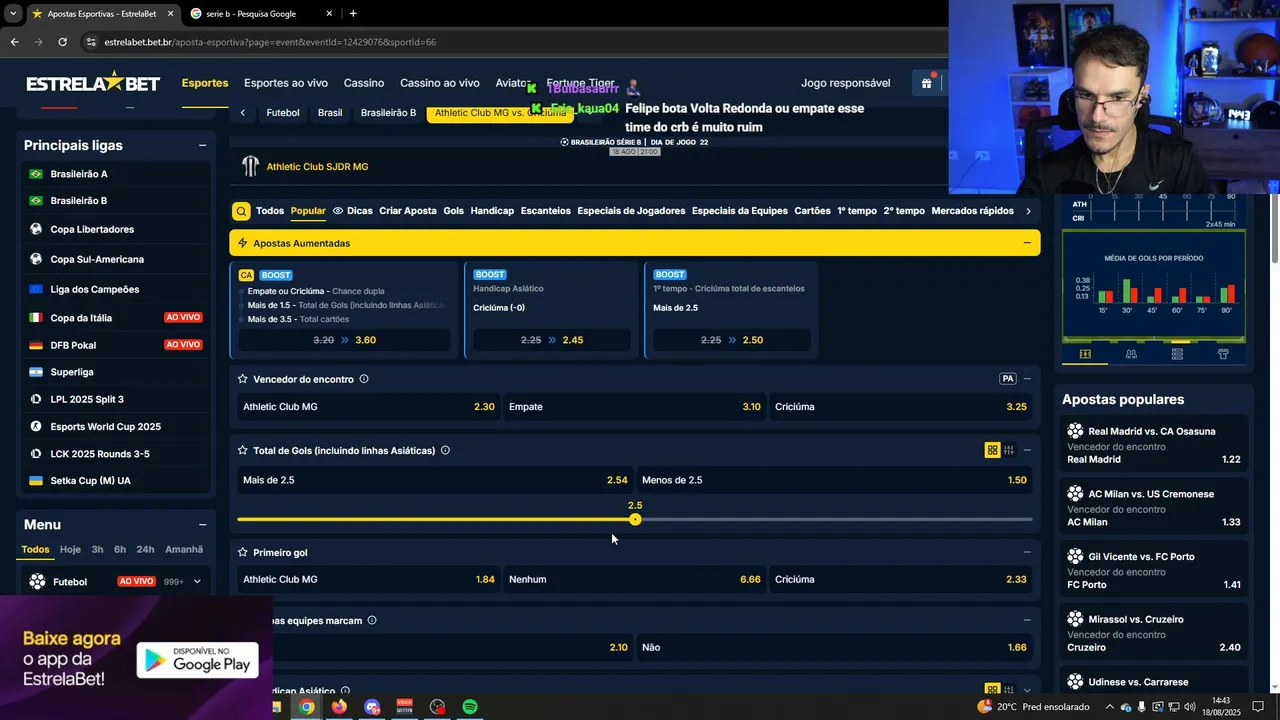1280x720 pixels.
Task: Select Menos de 2.5 at 1.50
Action: [834, 480]
